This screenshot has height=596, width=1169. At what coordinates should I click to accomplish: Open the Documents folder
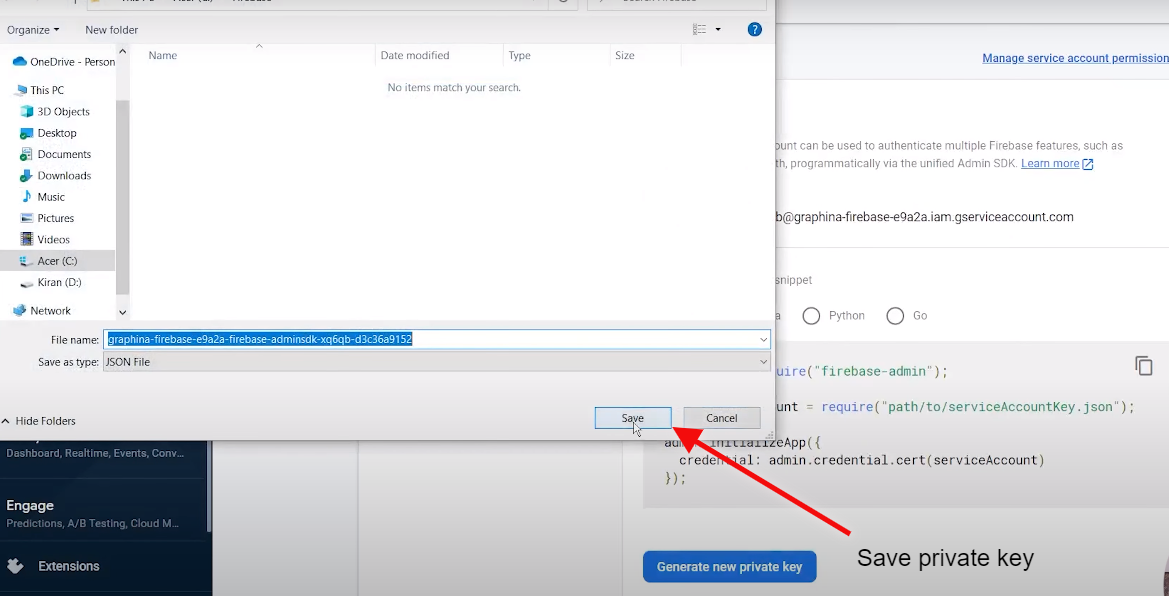point(56,154)
